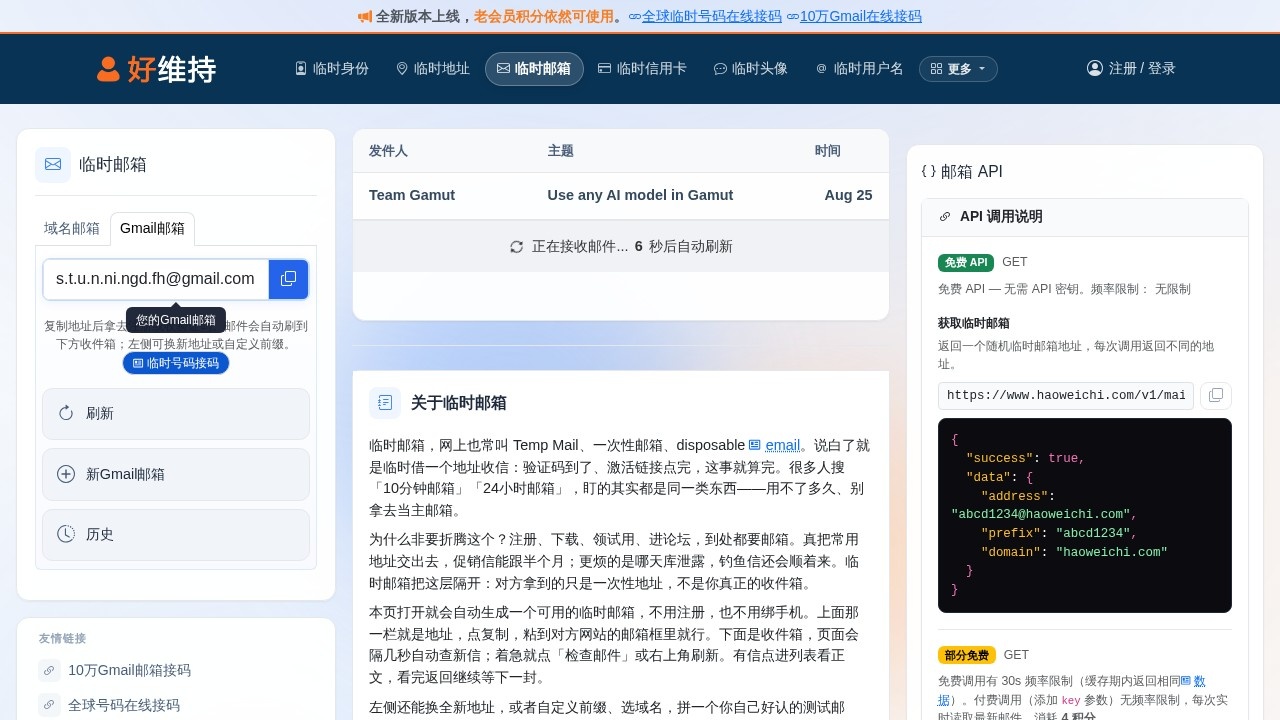This screenshot has width=1280, height=720.
Task: Click the Gmail address input field
Action: point(156,279)
